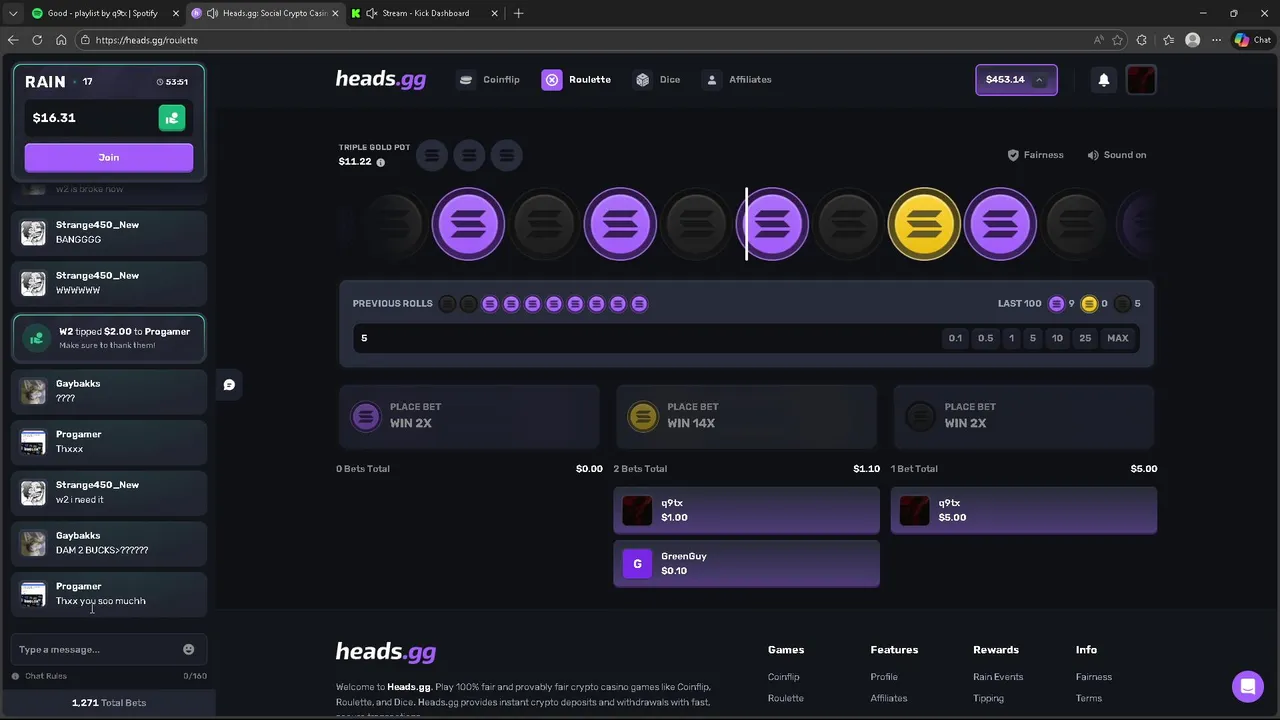The width and height of the screenshot is (1280, 720).
Task: Add page to favorites star
Action: [1117, 40]
